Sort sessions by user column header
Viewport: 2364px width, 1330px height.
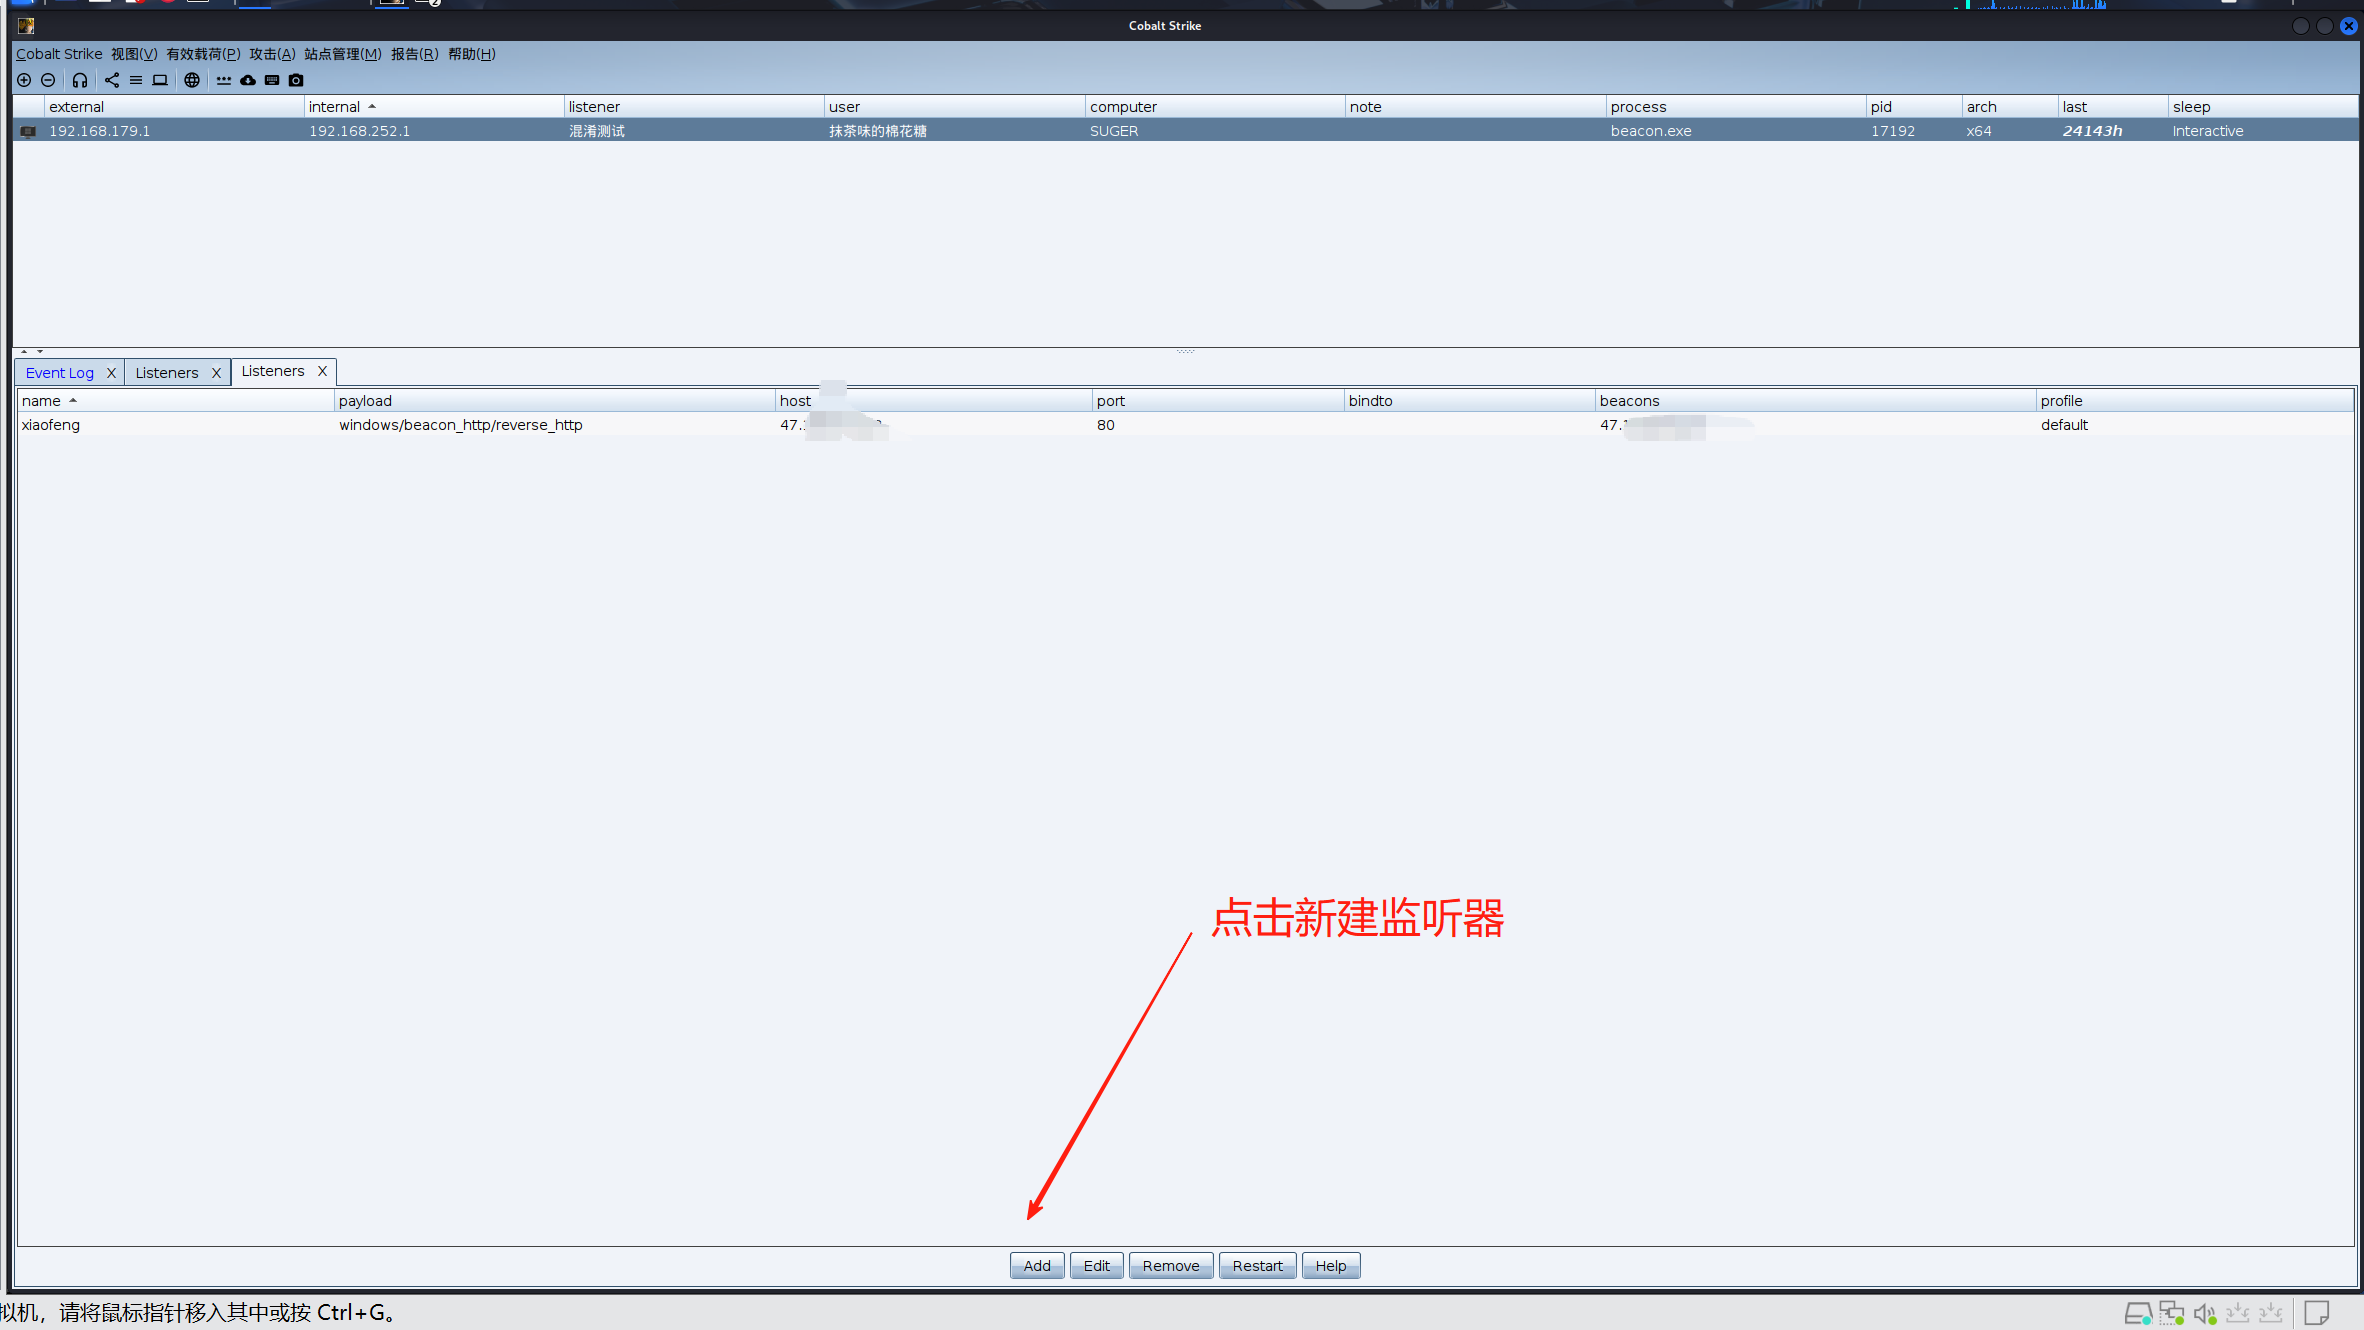[x=955, y=107]
